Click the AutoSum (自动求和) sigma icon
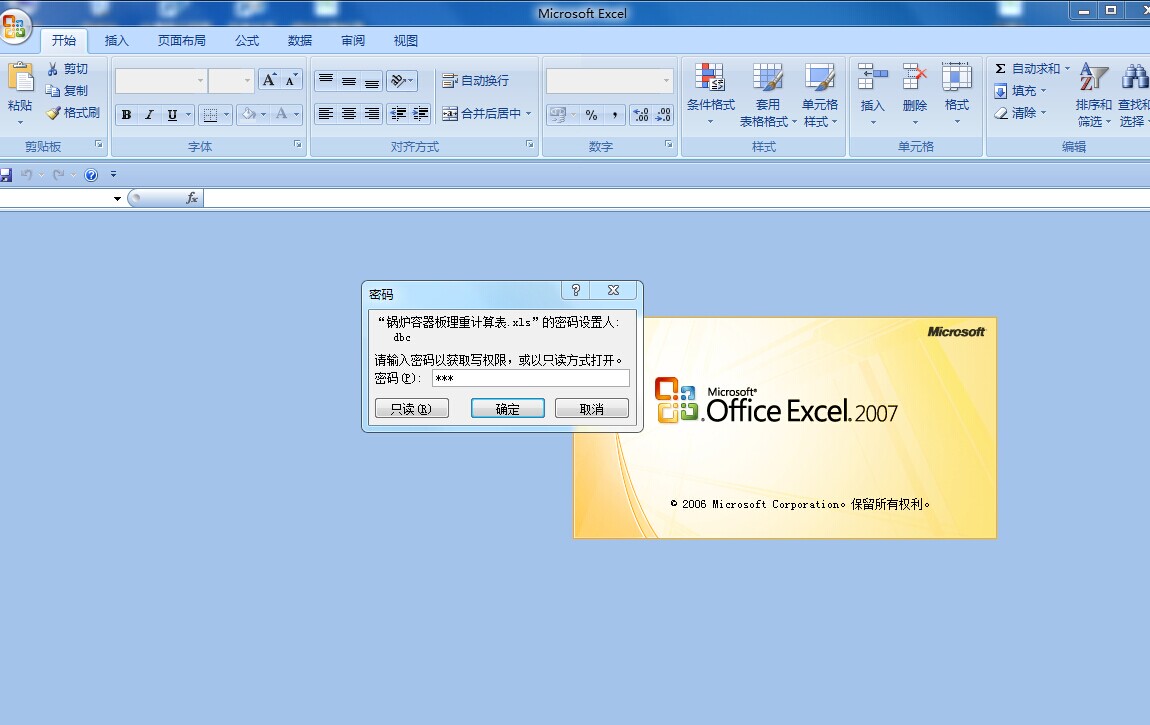 pyautogui.click(x=1000, y=69)
